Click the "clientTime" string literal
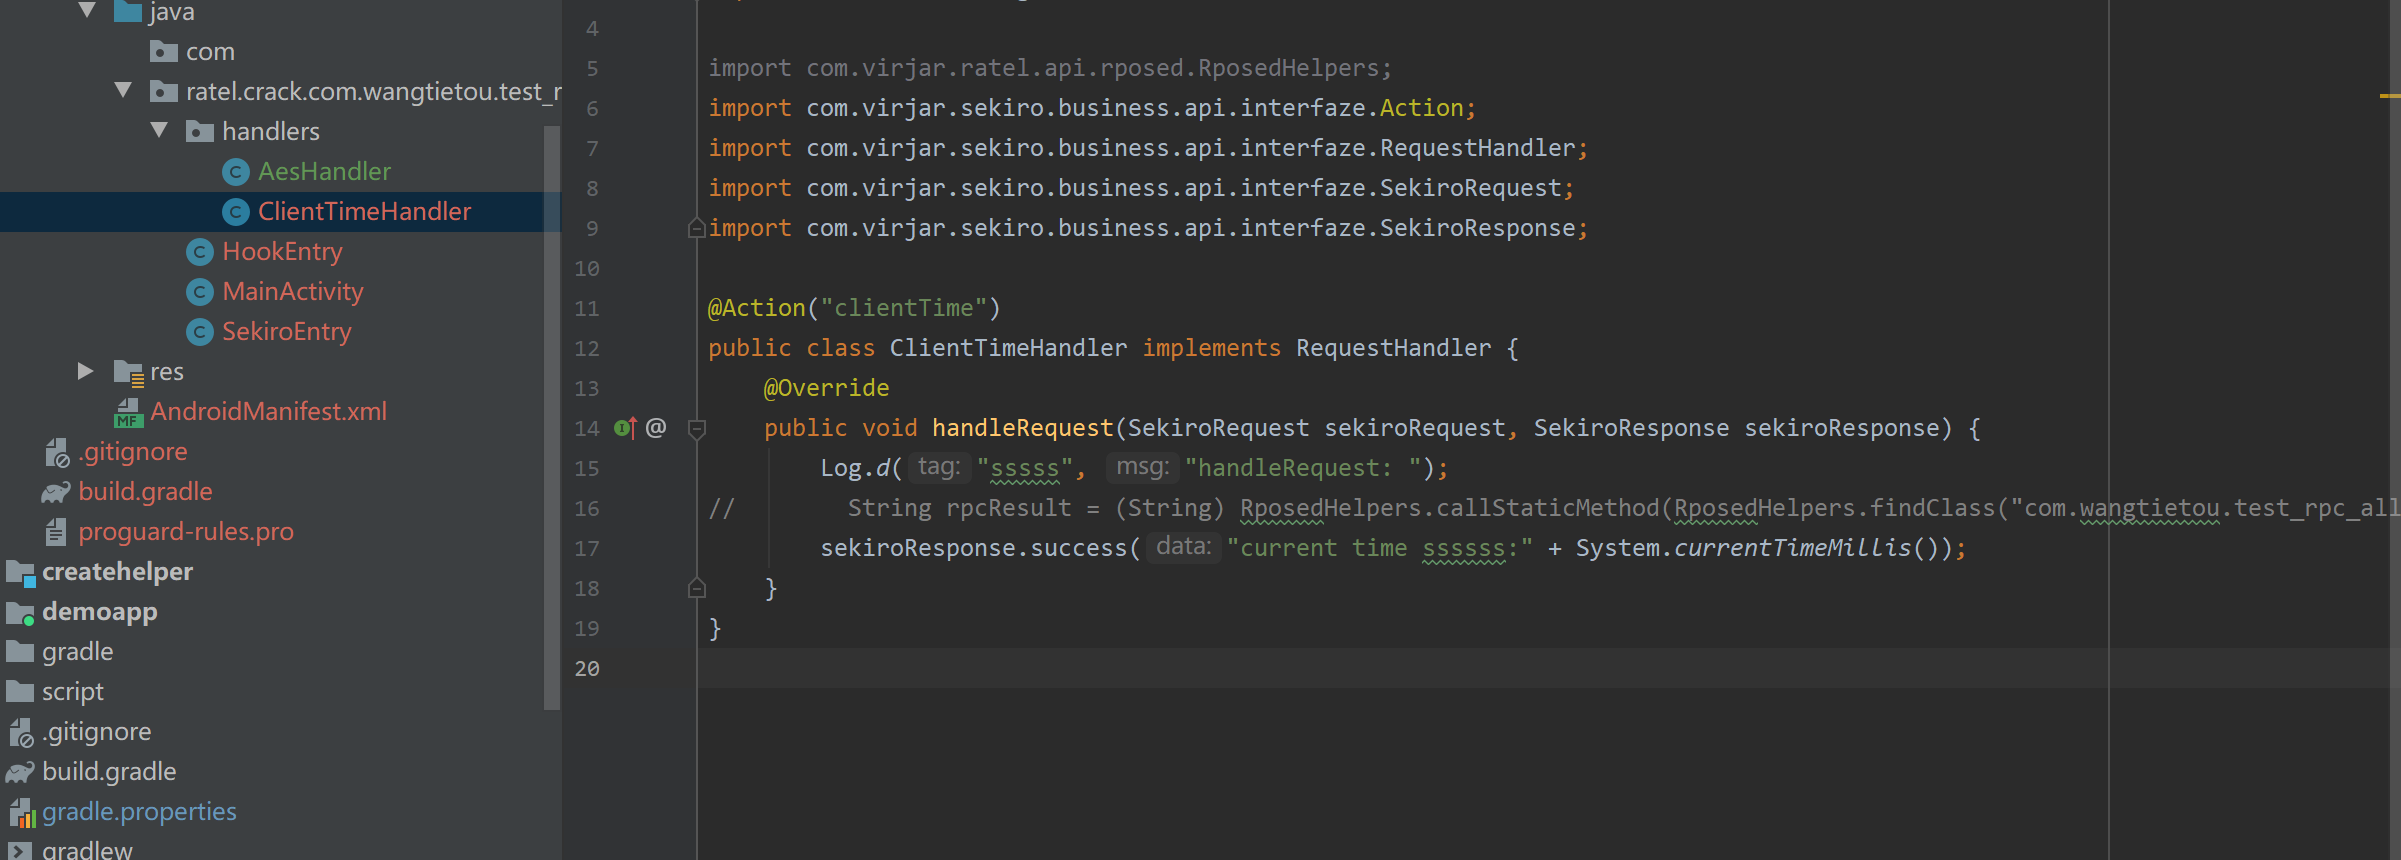 [x=904, y=308]
